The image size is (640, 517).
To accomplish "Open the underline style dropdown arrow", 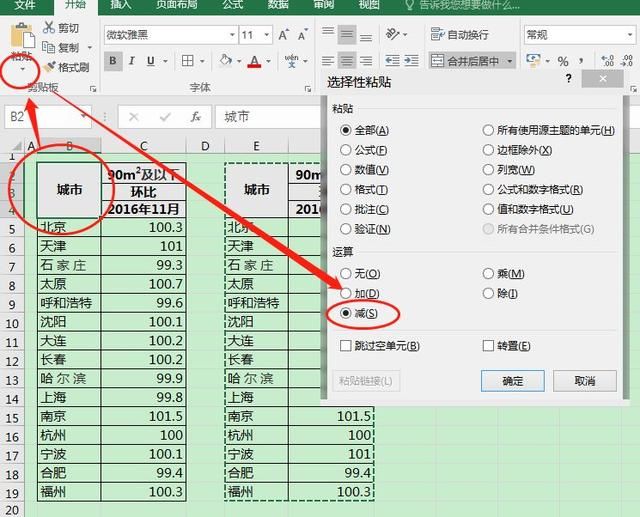I will point(165,61).
